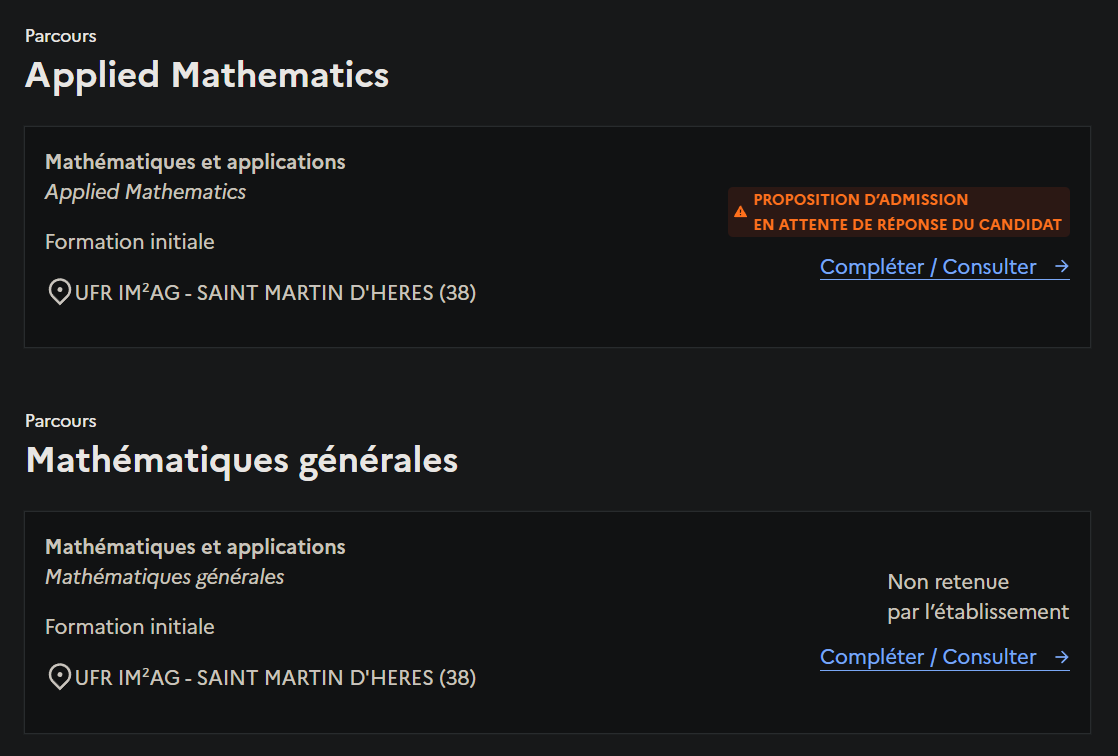Click the 'Non retenue par l'établissement' status
The height and width of the screenshot is (756, 1118).
coord(977,597)
